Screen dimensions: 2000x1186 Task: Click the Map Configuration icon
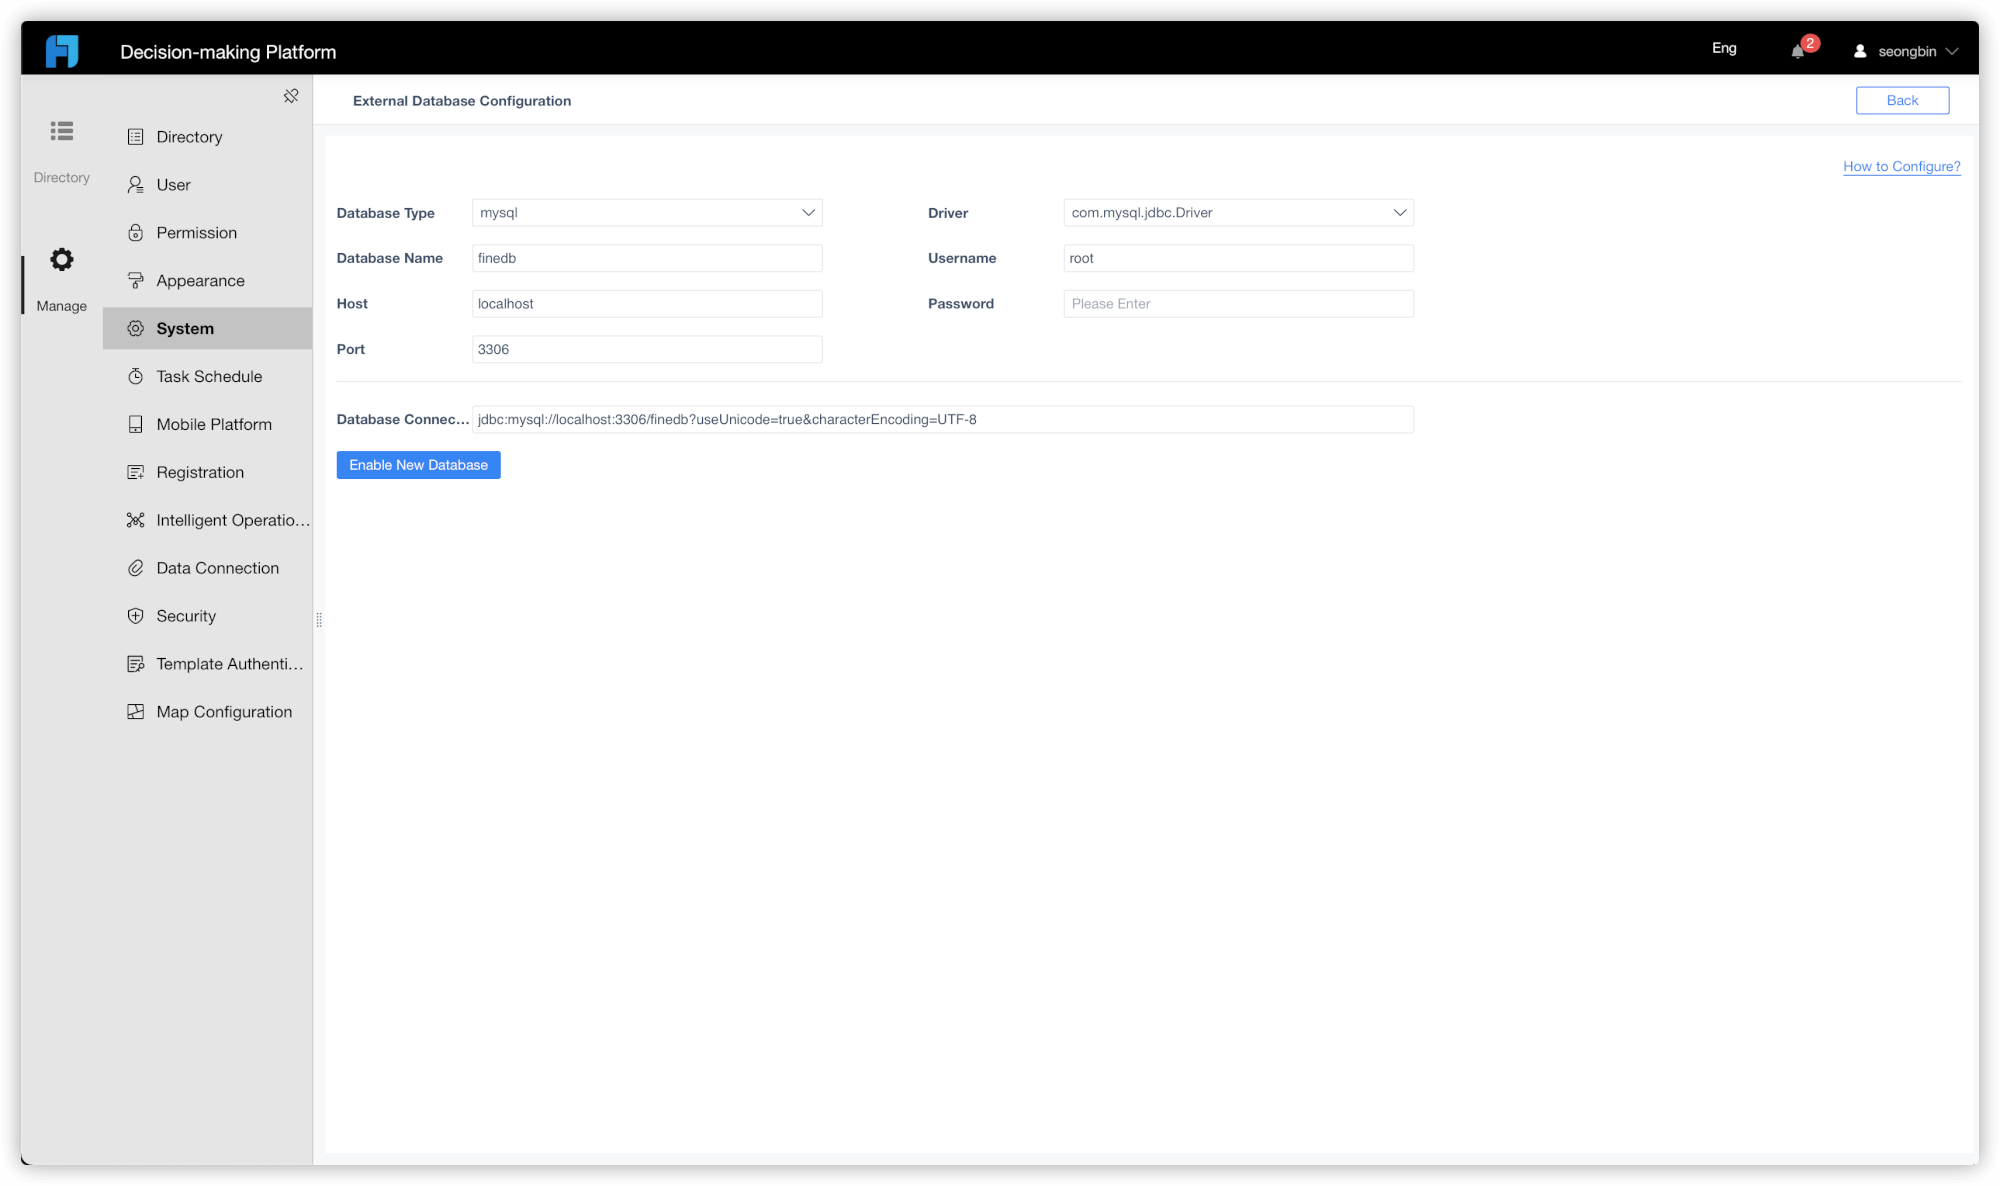(x=136, y=712)
